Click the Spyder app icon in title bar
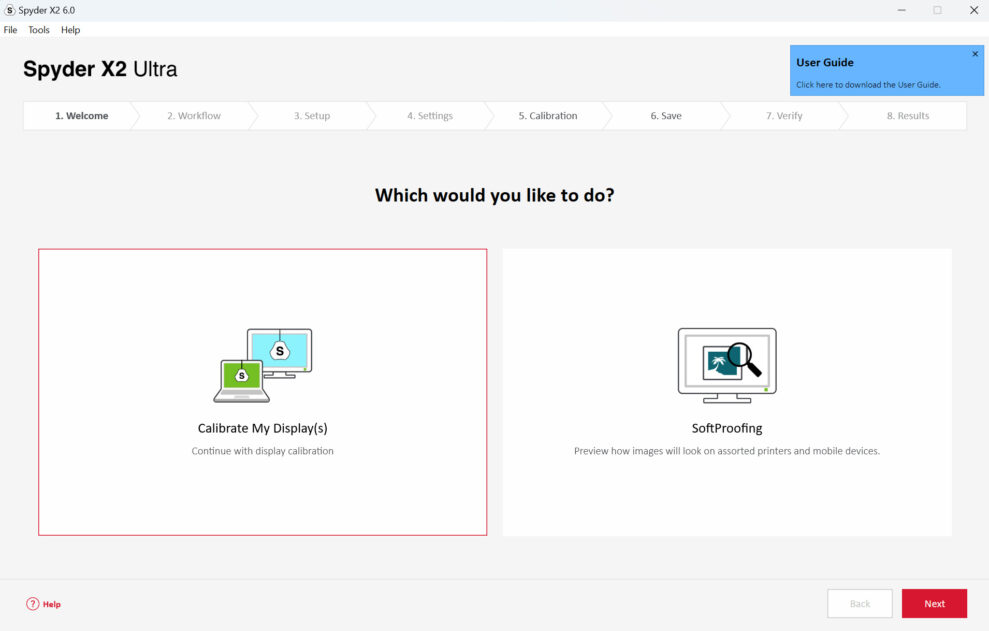This screenshot has width=989, height=631. (10, 10)
